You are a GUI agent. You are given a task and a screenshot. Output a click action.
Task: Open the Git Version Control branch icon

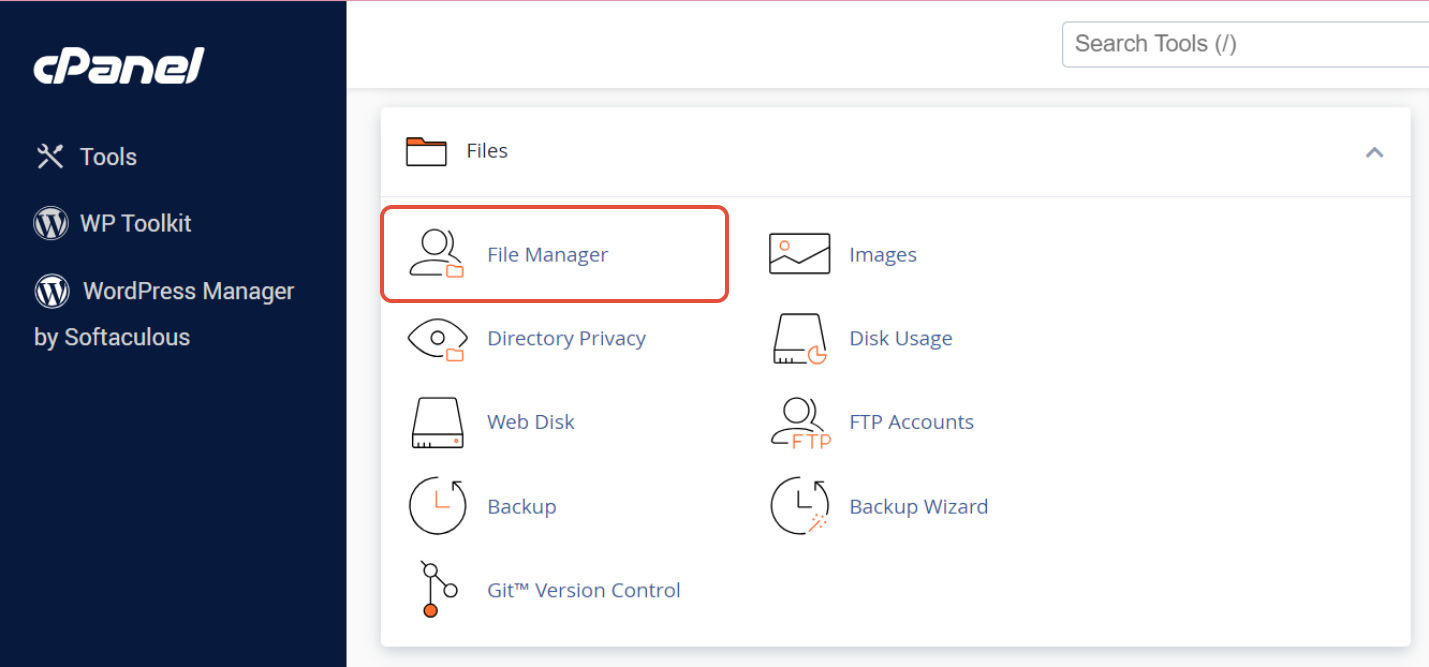438,590
